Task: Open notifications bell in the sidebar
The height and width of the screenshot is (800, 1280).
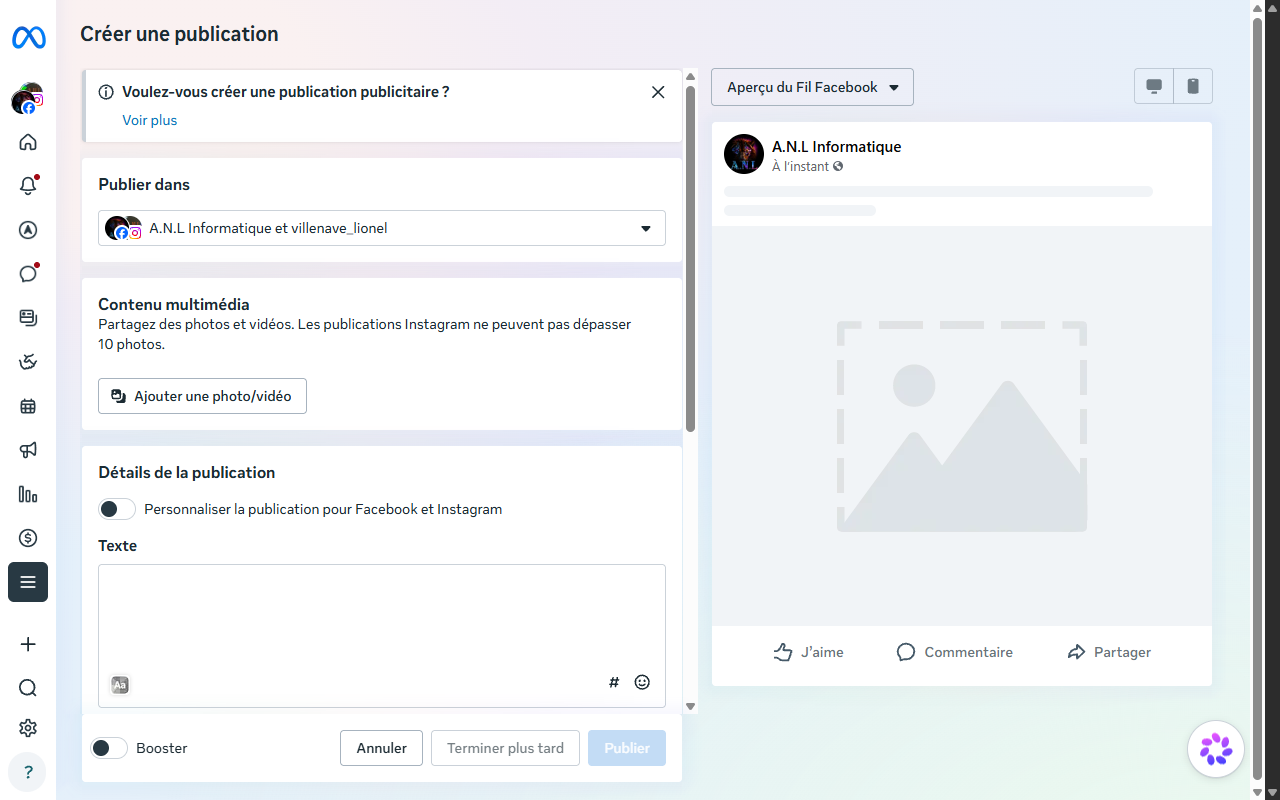Action: click(x=28, y=186)
